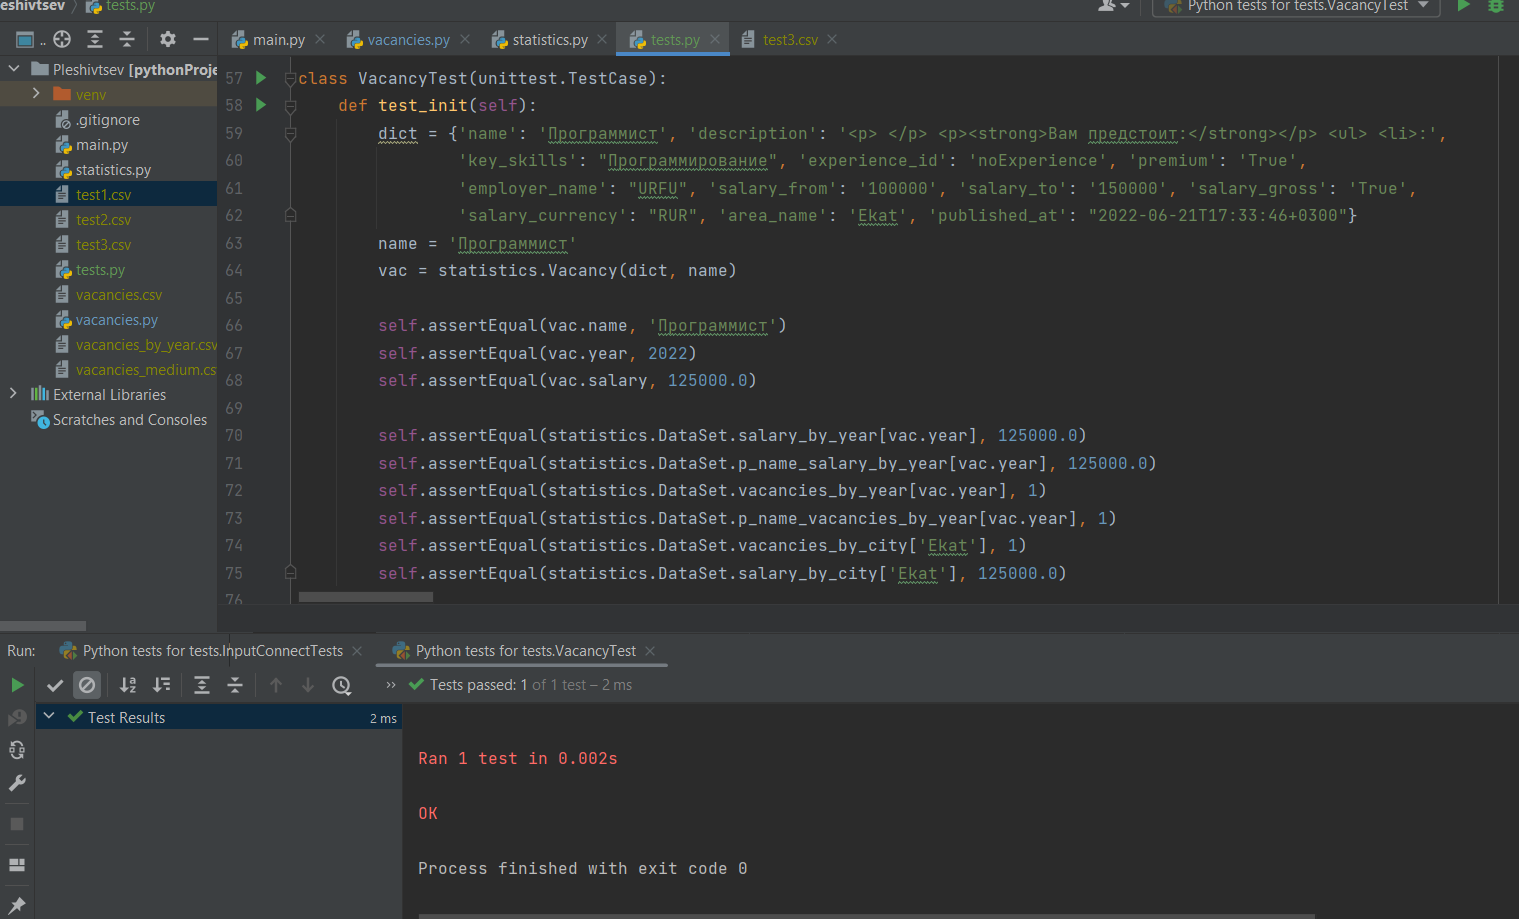The width and height of the screenshot is (1519, 919).
Task: Rerun the tests in the Run panel
Action: pyautogui.click(x=17, y=685)
